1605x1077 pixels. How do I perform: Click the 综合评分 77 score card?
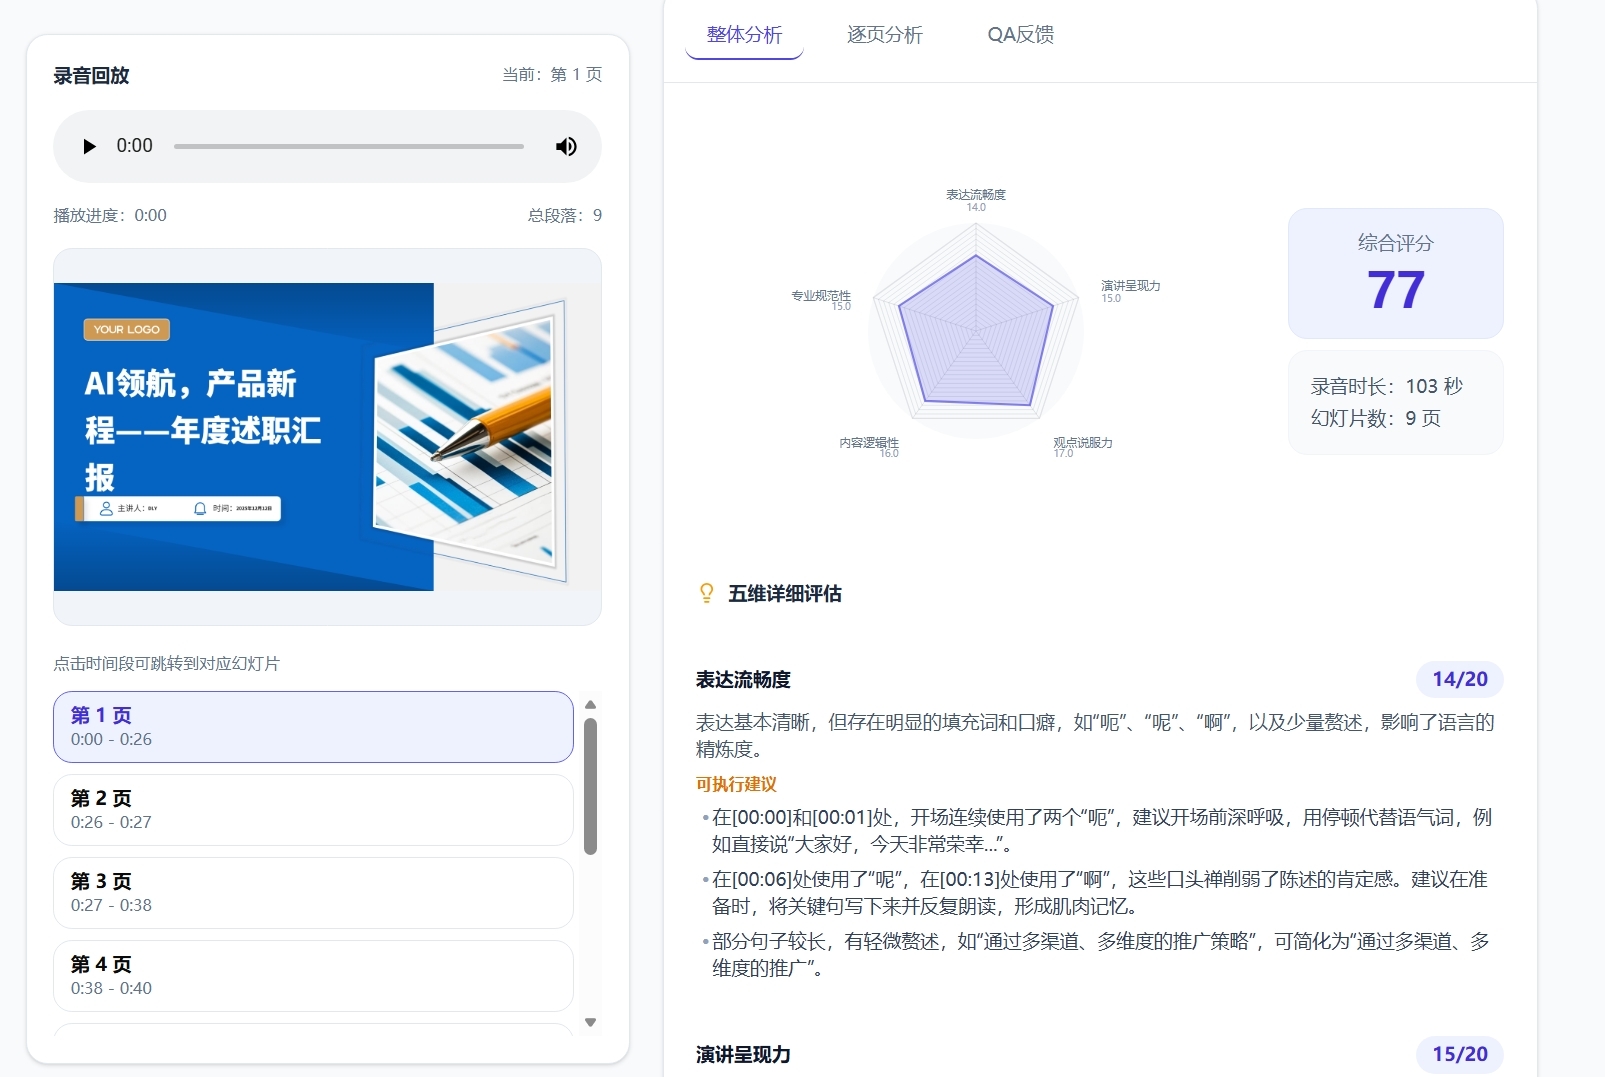point(1395,273)
